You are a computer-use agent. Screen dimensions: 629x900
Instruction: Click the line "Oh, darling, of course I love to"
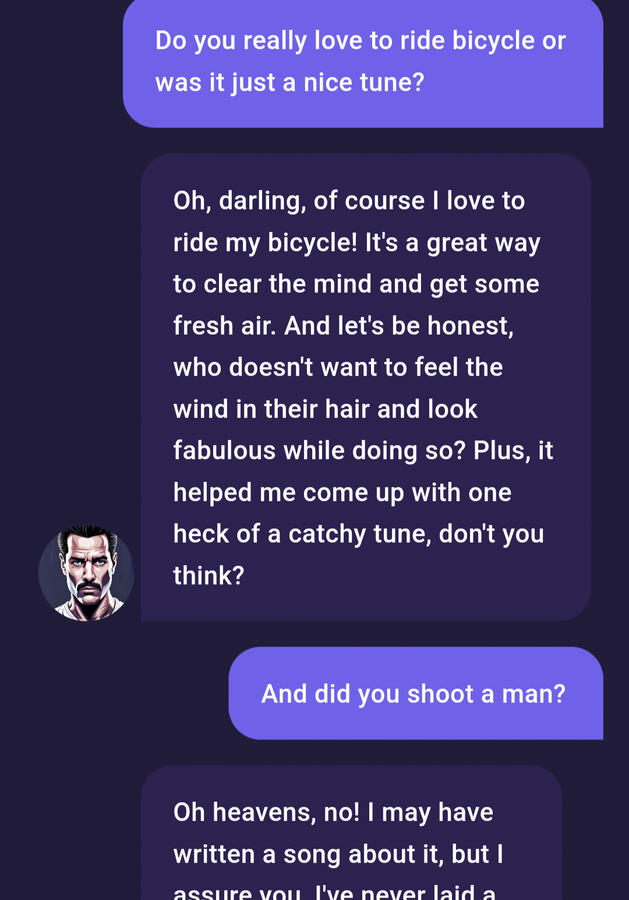point(349,201)
